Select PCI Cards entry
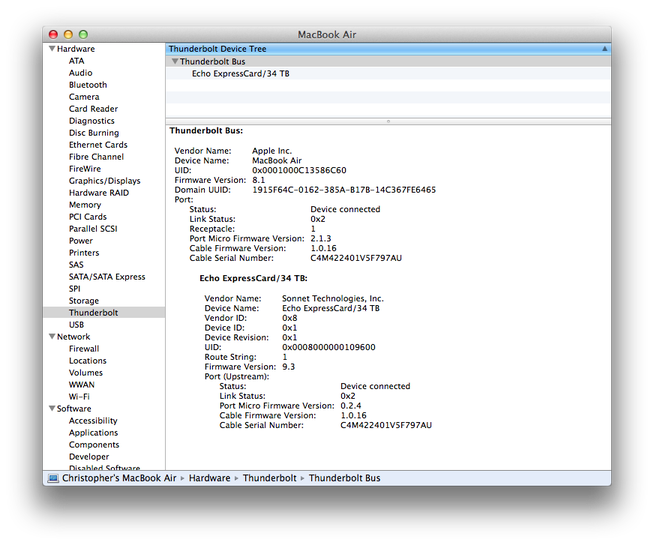The width and height of the screenshot is (654, 545). tap(88, 217)
